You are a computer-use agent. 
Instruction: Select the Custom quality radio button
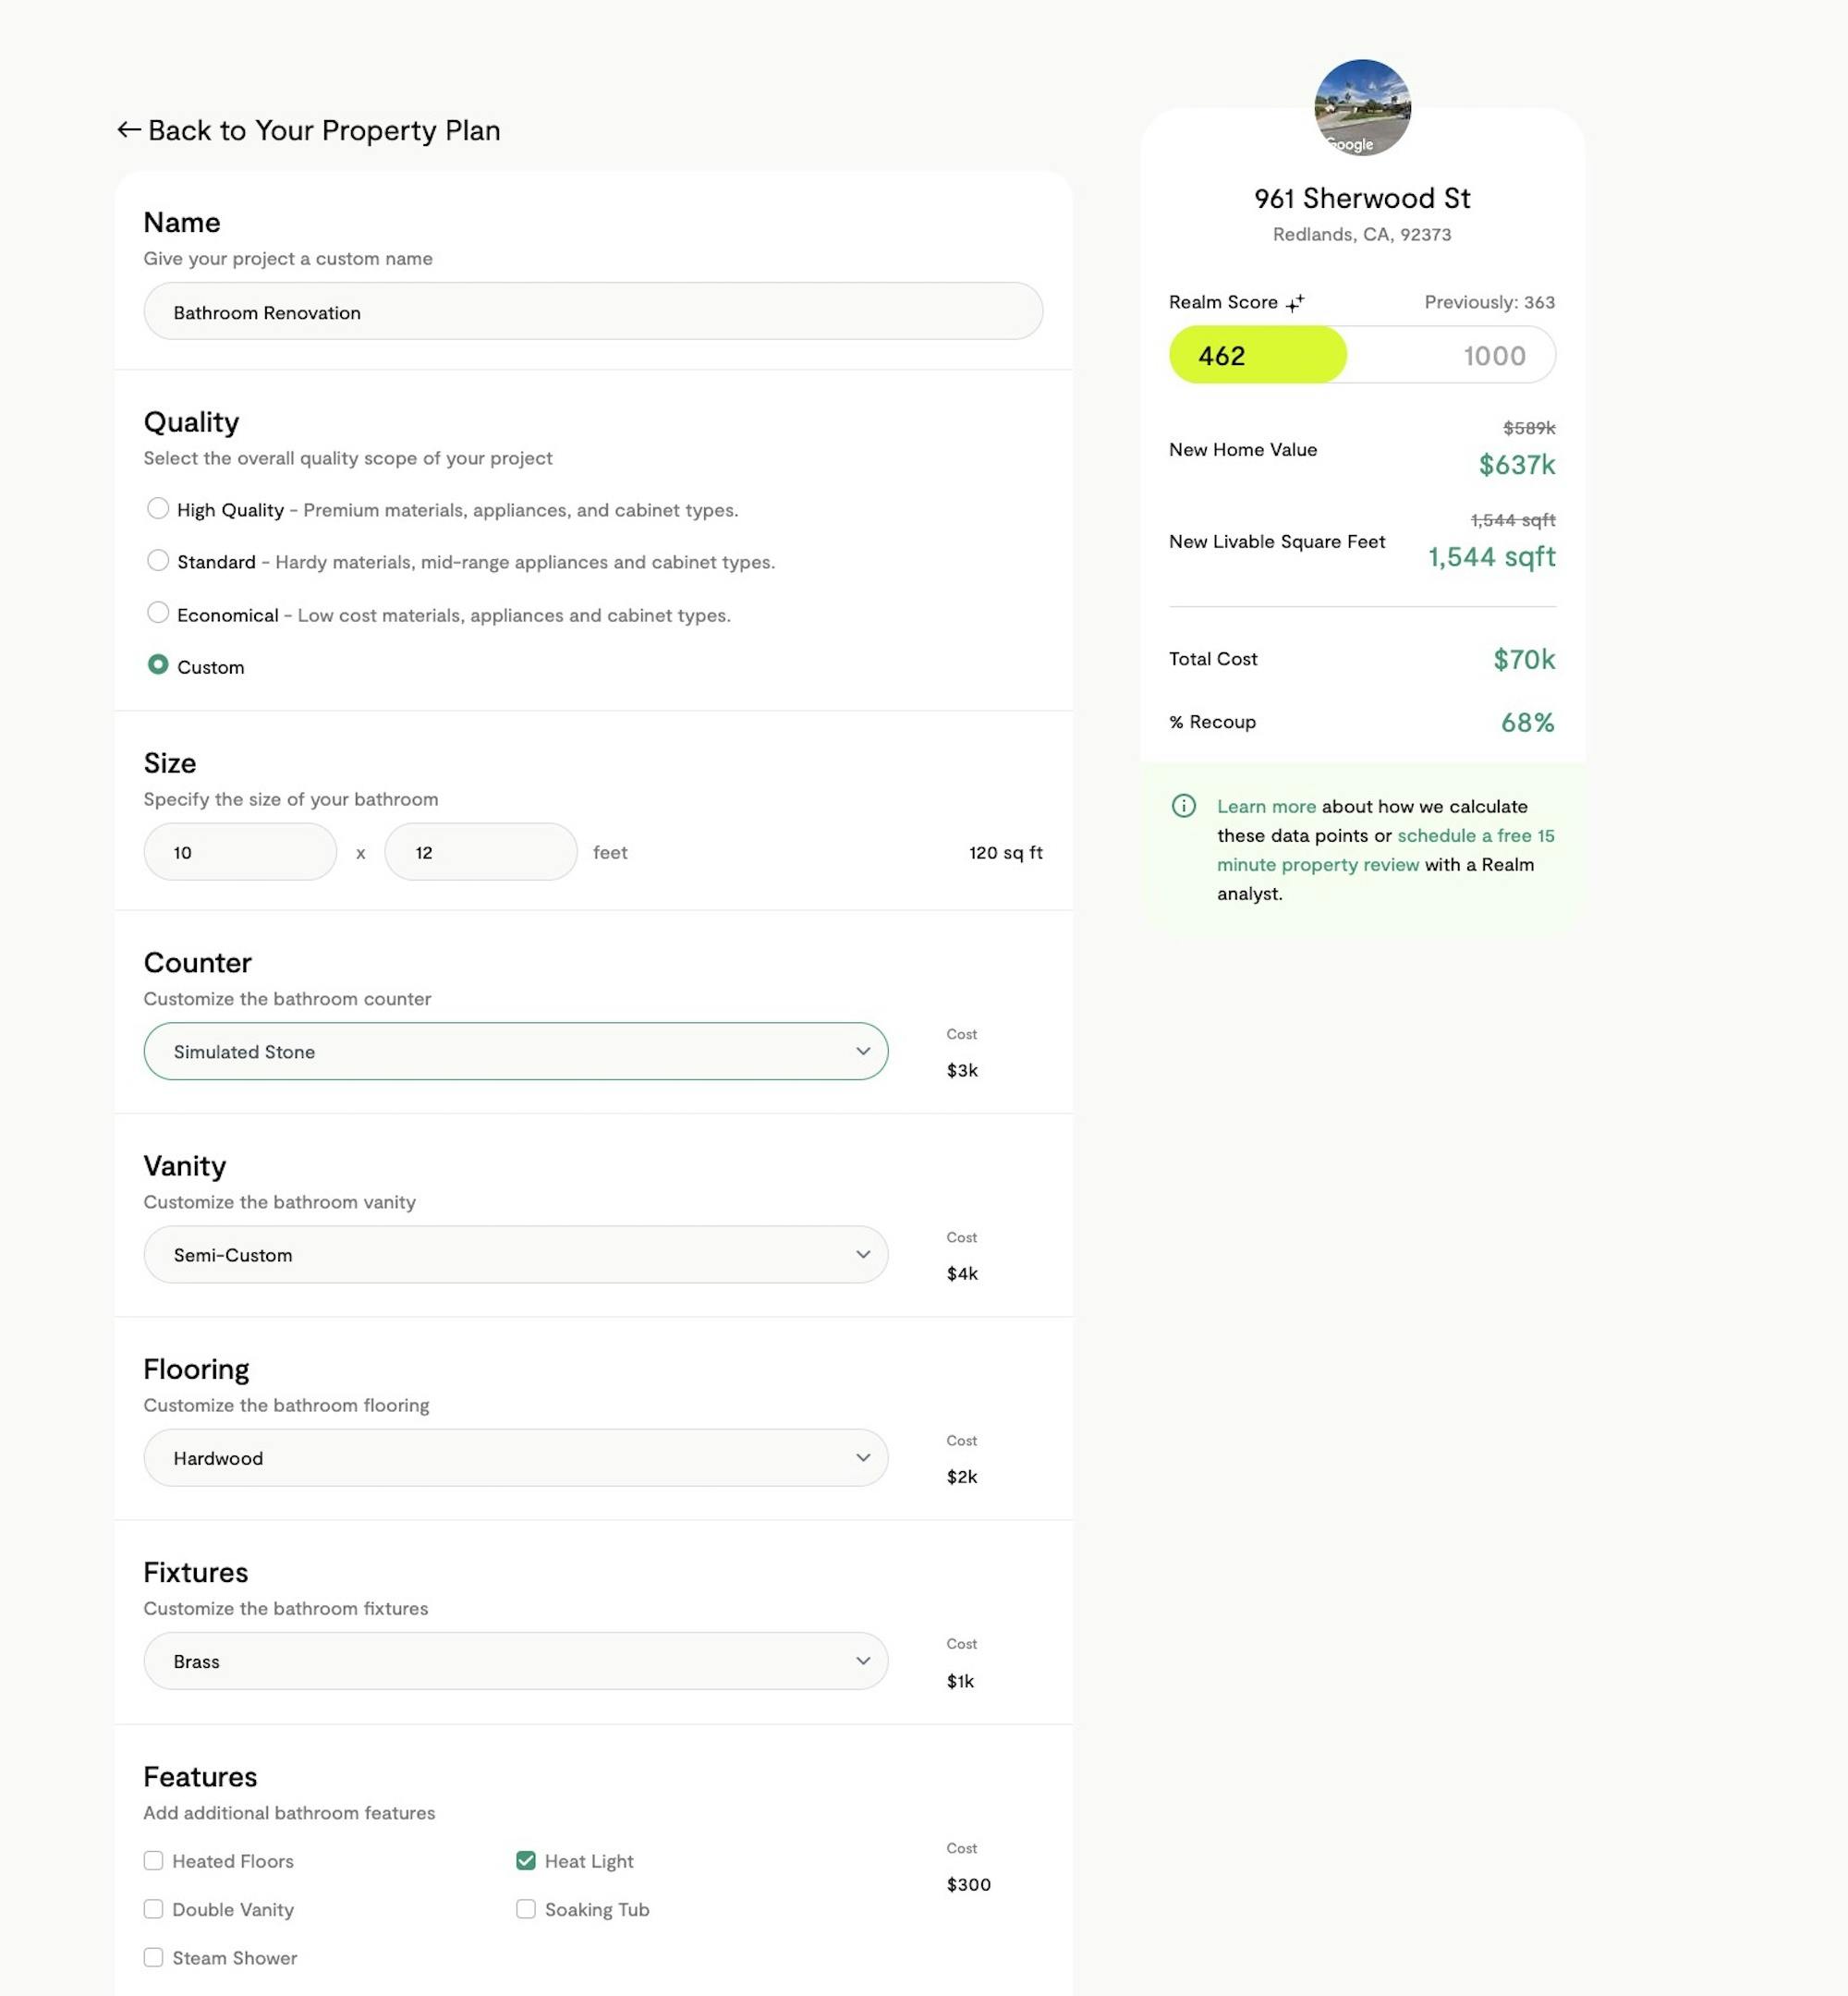(x=158, y=664)
